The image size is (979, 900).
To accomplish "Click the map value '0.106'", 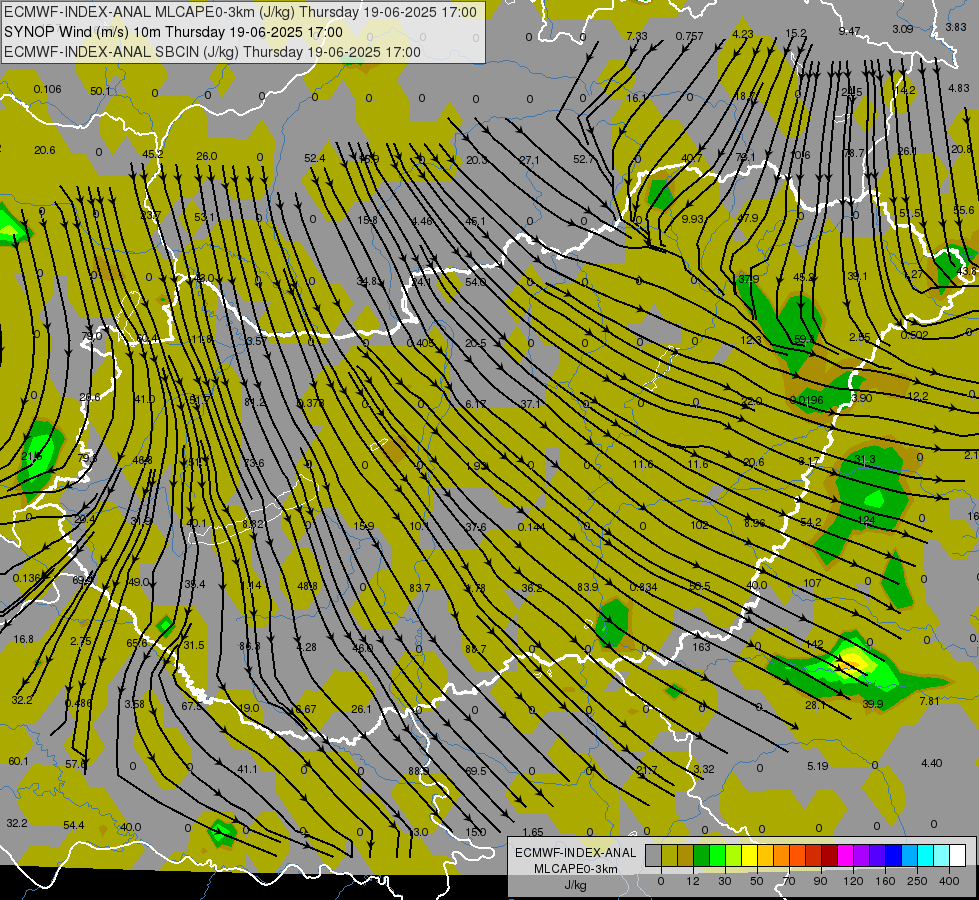I will (x=47, y=89).
